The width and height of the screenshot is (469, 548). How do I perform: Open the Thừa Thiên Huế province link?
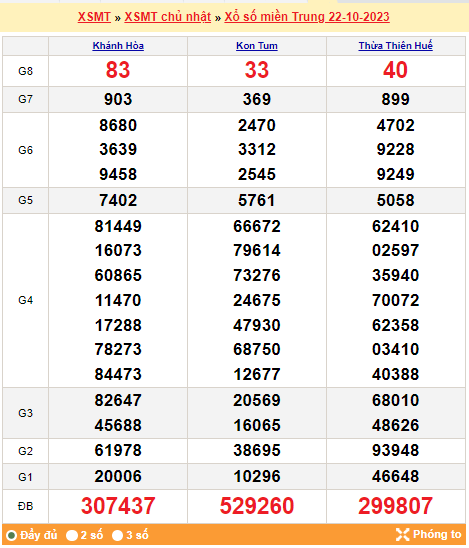tap(396, 46)
